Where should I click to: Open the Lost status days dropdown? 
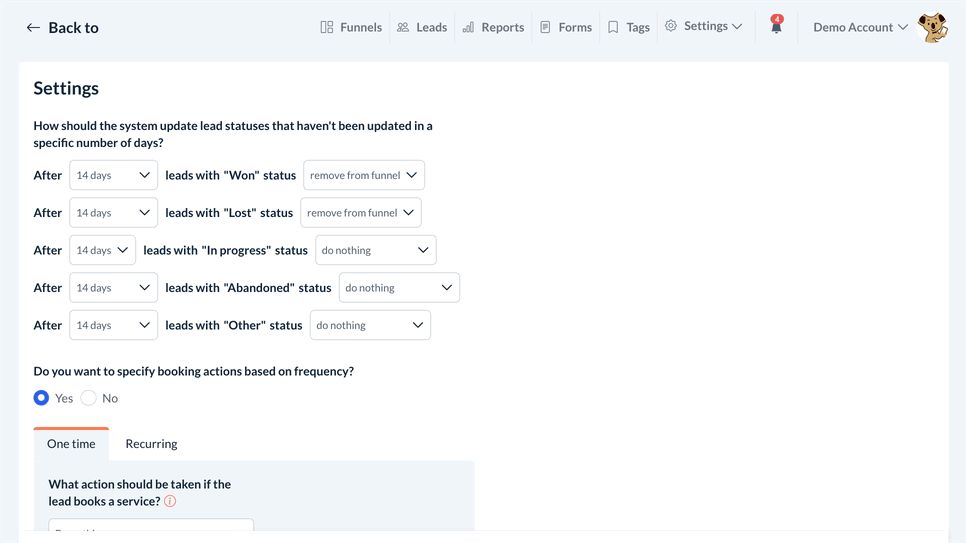pyautogui.click(x=113, y=213)
